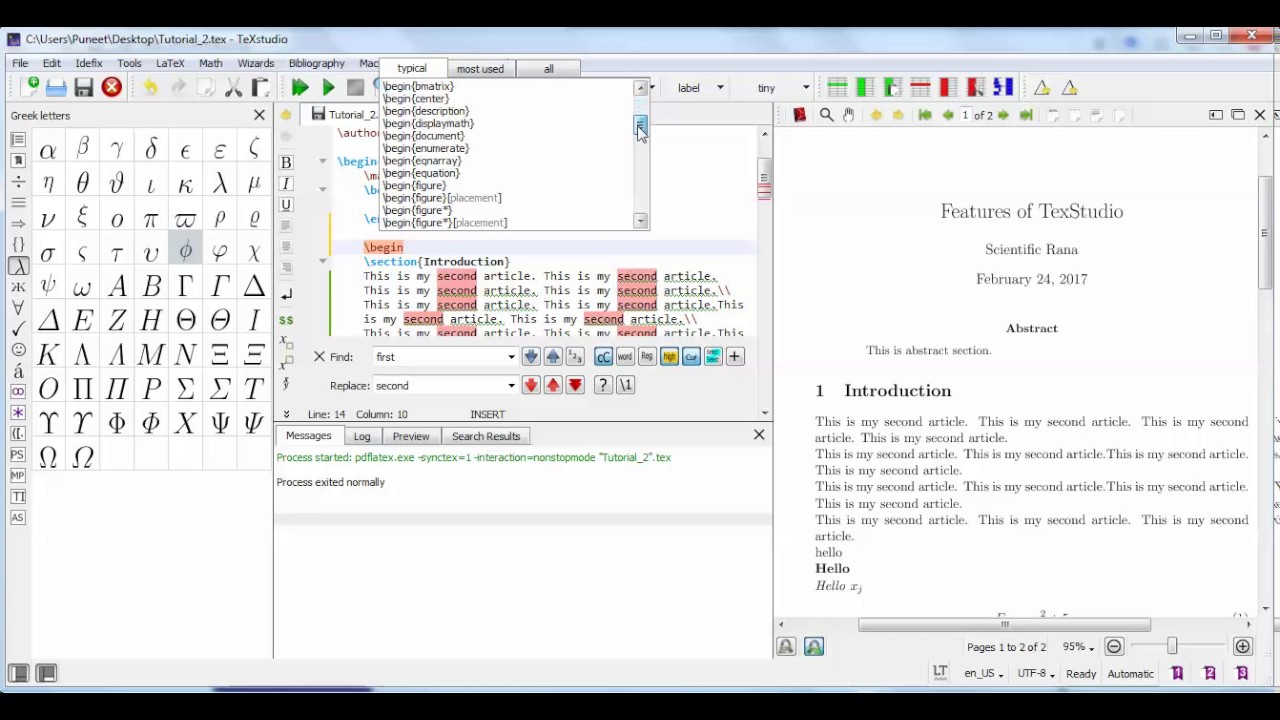Save the document with the floppy icon
Screen dimensions: 1280x720
click(x=84, y=88)
